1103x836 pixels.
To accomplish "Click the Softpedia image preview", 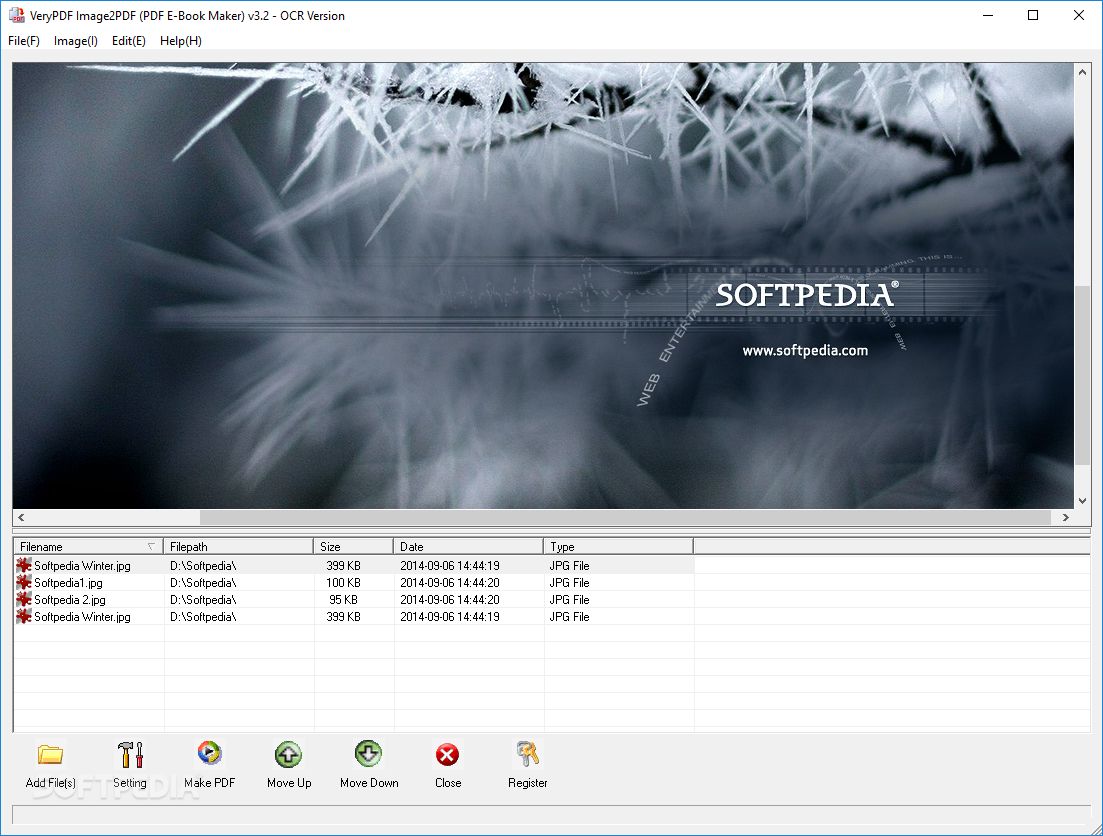I will coord(543,286).
